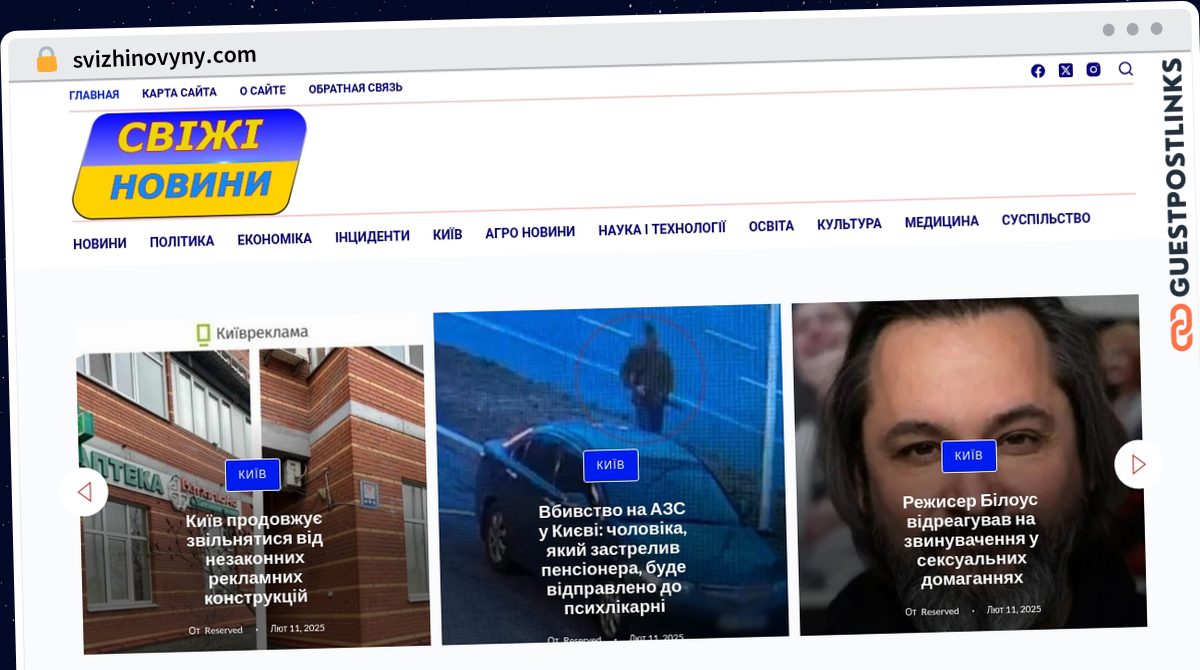Click the search magnifier icon
1200x670 pixels.
pyautogui.click(x=1125, y=69)
